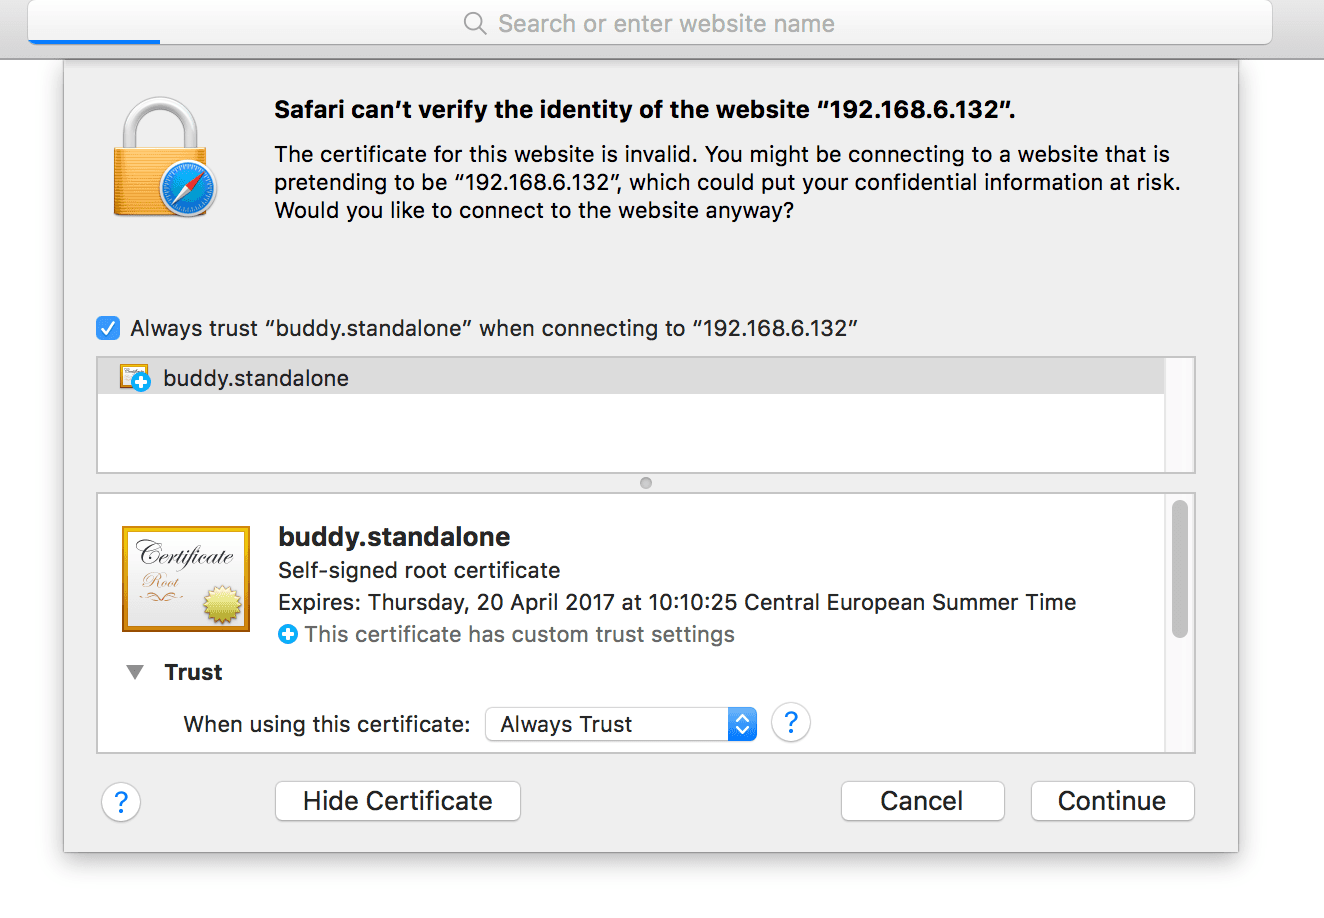Click the blue loading progress bar

93,43
